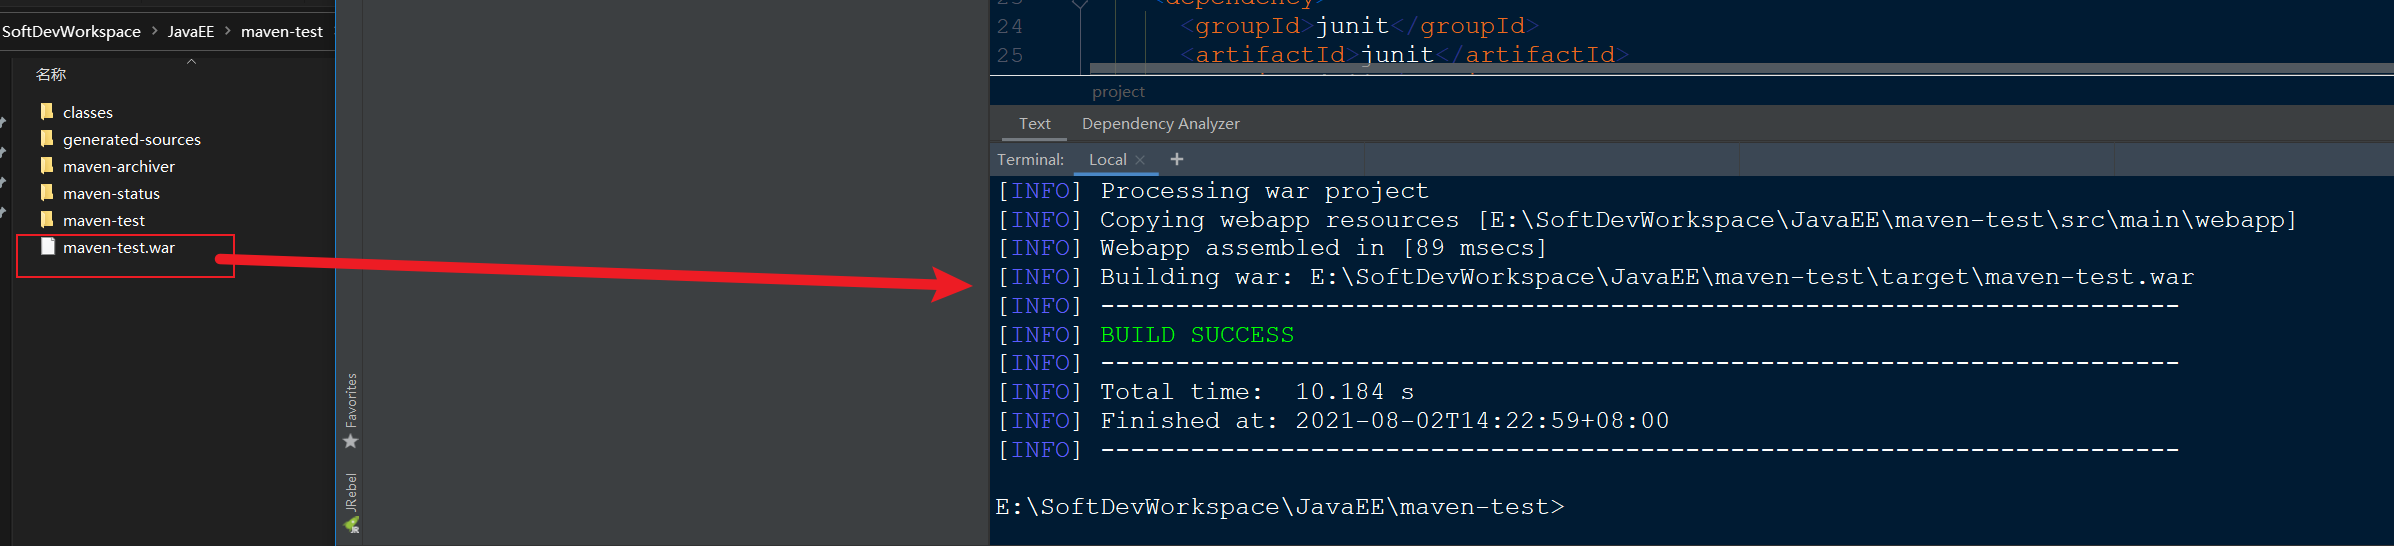This screenshot has width=2394, height=546.
Task: Switch to the Dependency Analyzer tab
Action: pos(1160,124)
